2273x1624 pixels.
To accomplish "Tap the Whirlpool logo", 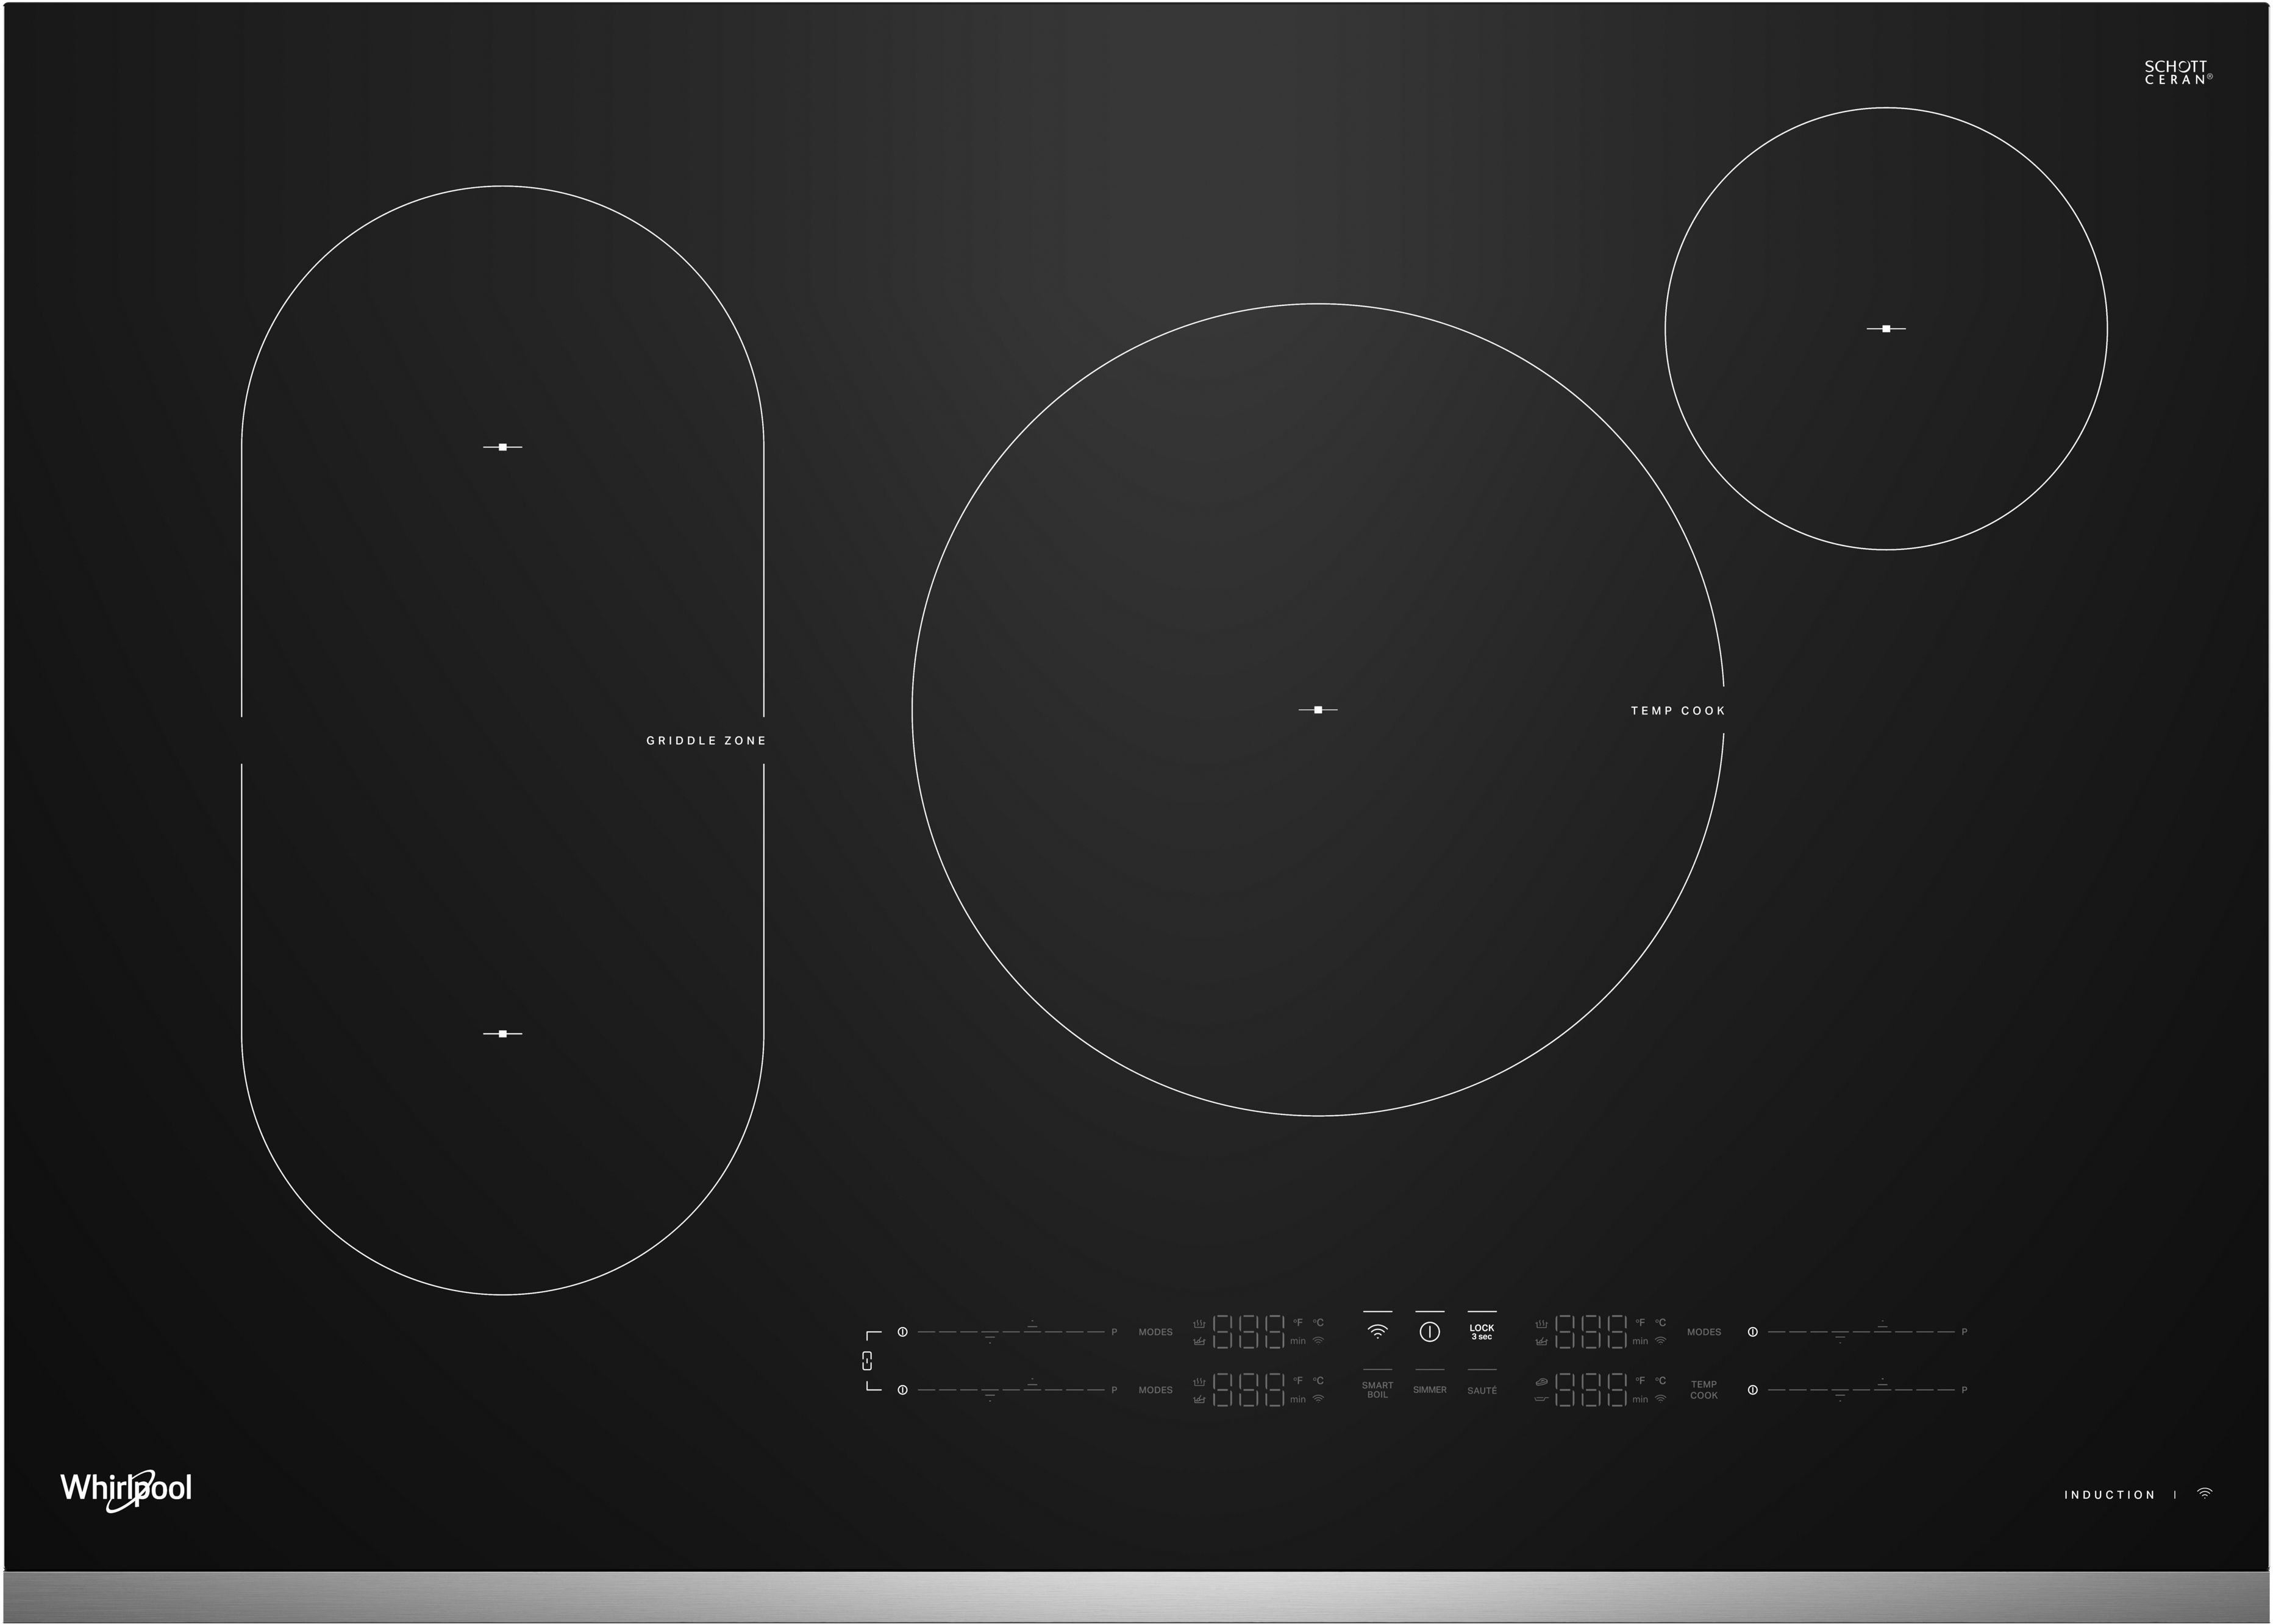I will [126, 1489].
